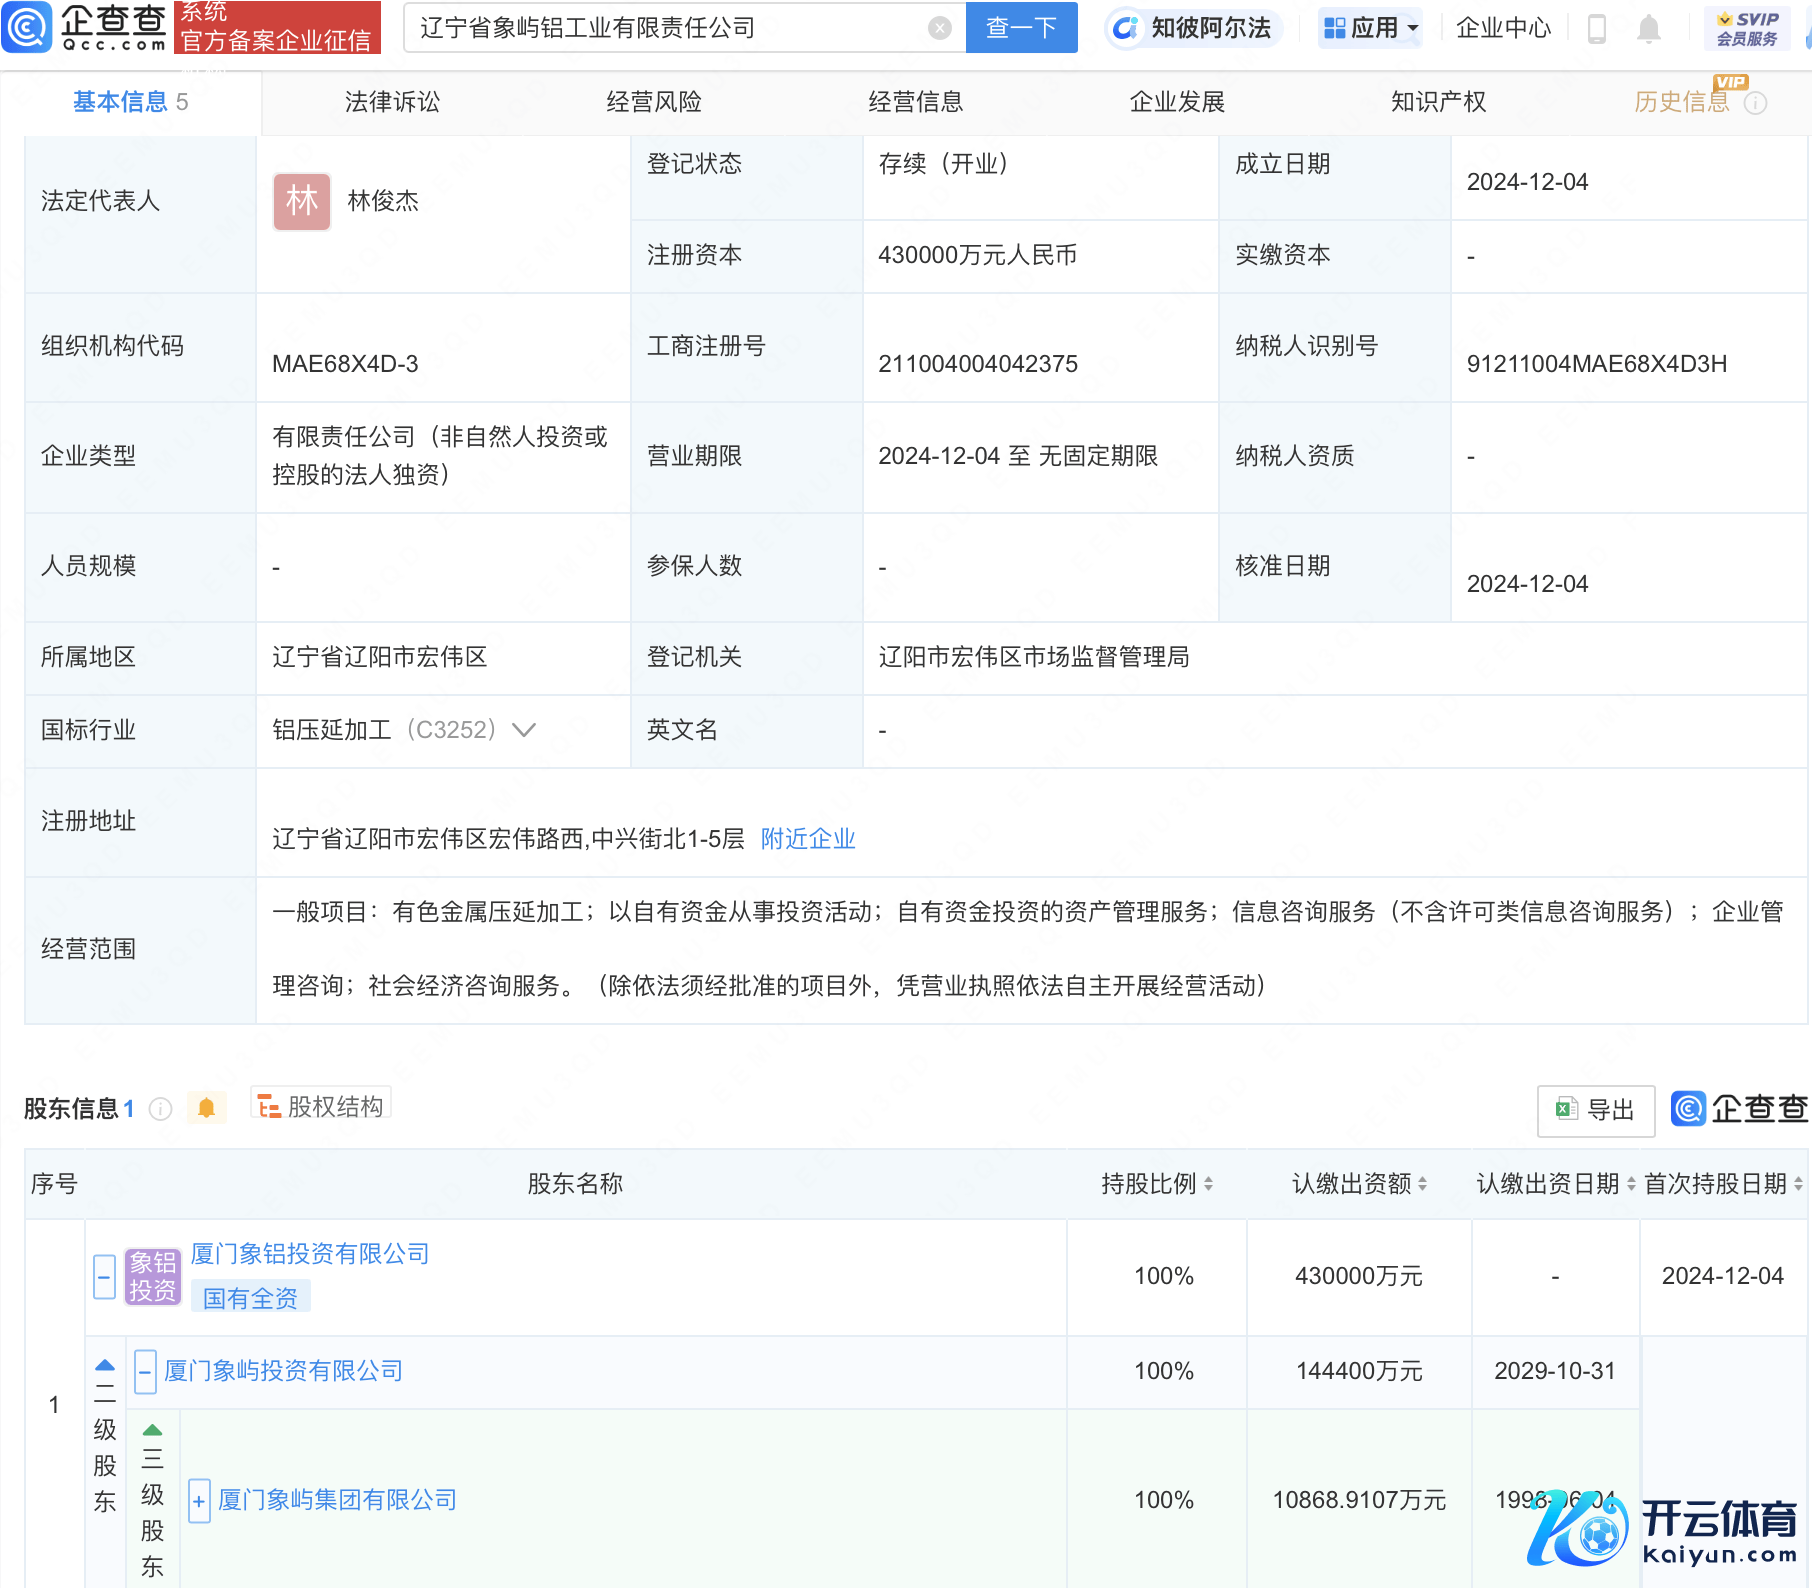Switch to the 法律诉讼 tab
Screen dimensions: 1812x1588
[392, 102]
